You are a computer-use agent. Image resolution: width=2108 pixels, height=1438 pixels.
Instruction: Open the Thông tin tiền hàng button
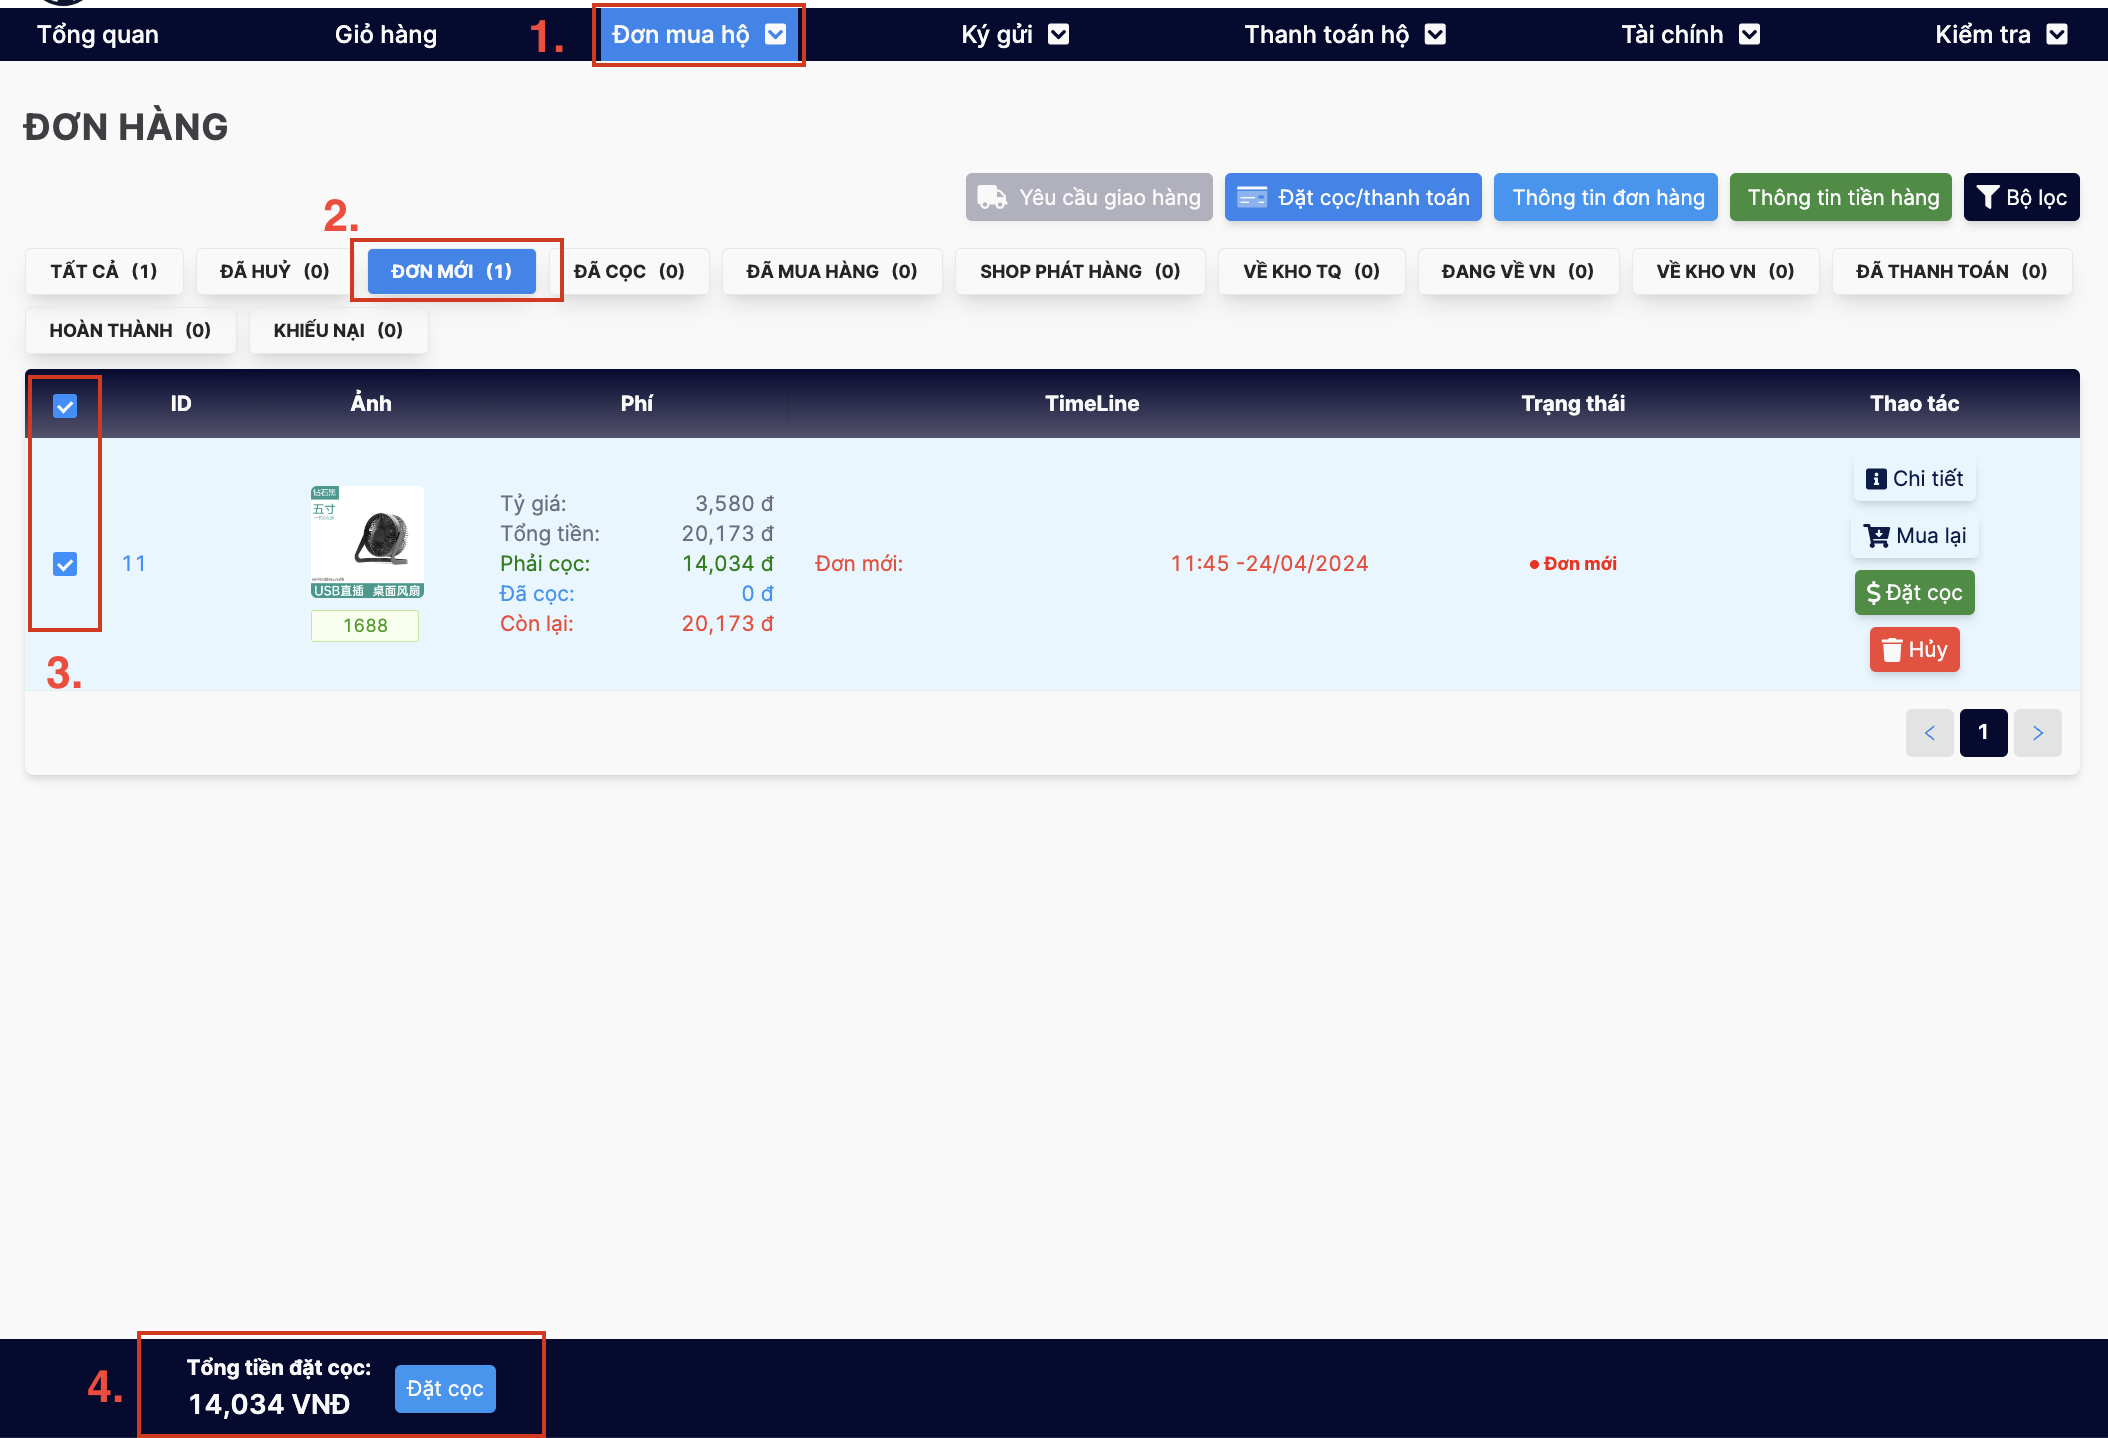(x=1842, y=197)
